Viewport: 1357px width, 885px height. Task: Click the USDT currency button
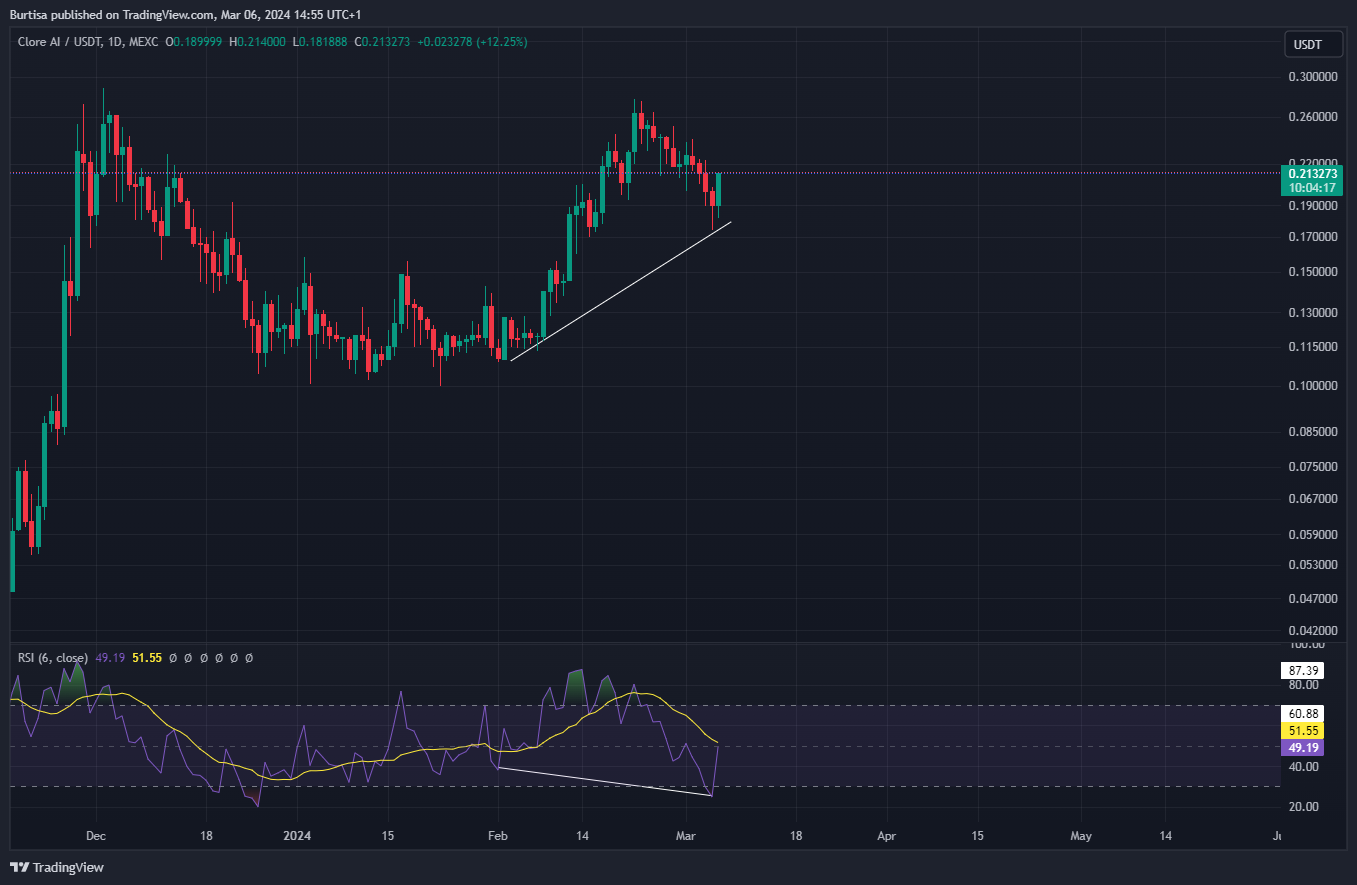(1313, 45)
